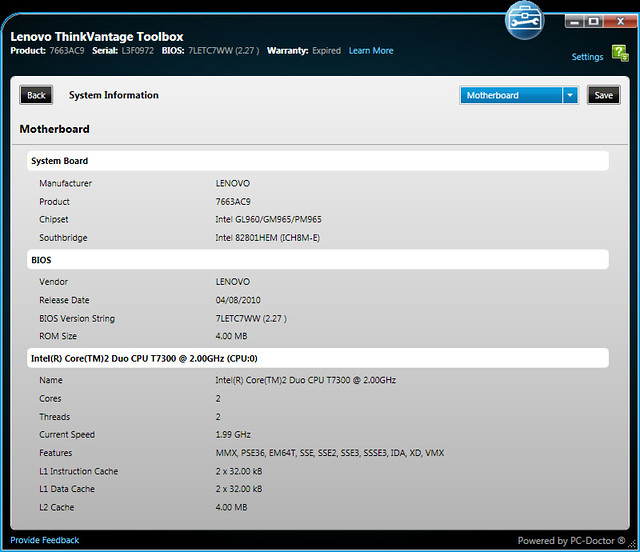Select the Manufacturer value LENOVO under System Board

pos(233,183)
